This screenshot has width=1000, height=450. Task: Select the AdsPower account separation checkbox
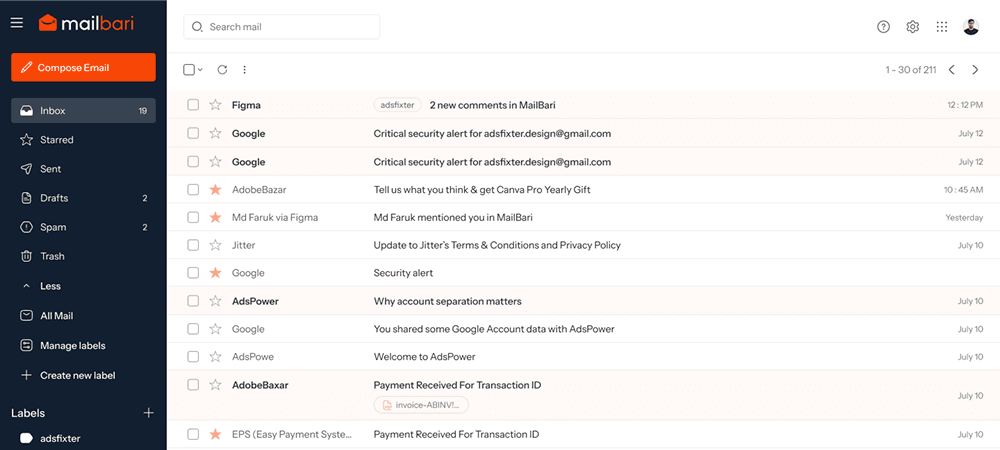click(x=193, y=301)
